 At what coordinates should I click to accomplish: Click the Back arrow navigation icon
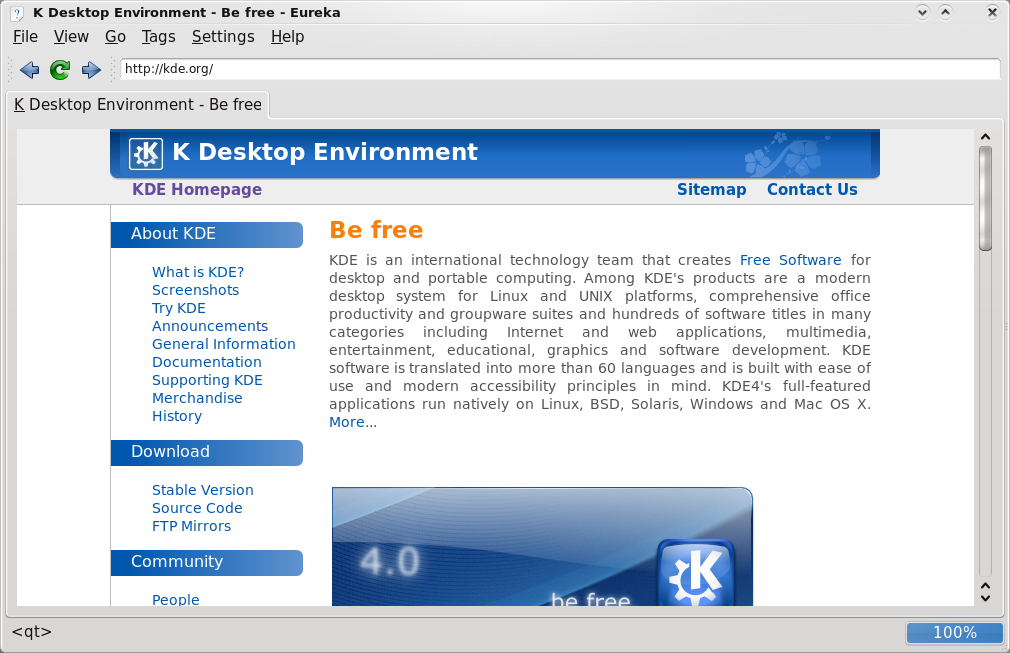click(29, 70)
